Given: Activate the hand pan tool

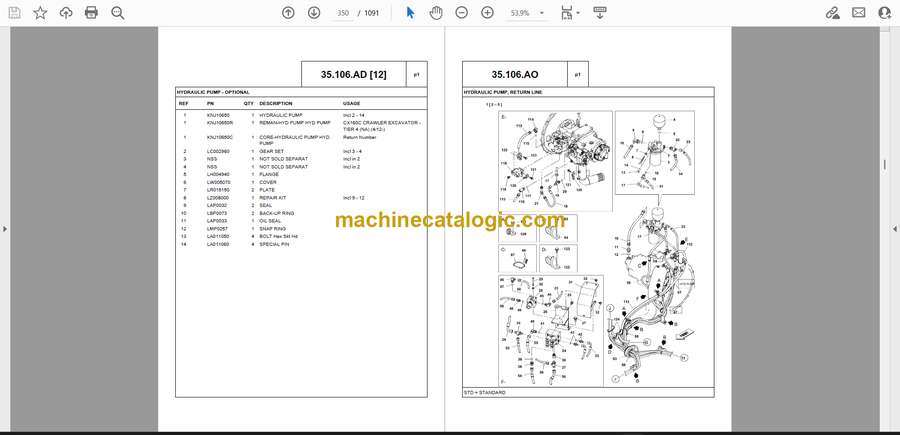Looking at the screenshot, I should (436, 13).
